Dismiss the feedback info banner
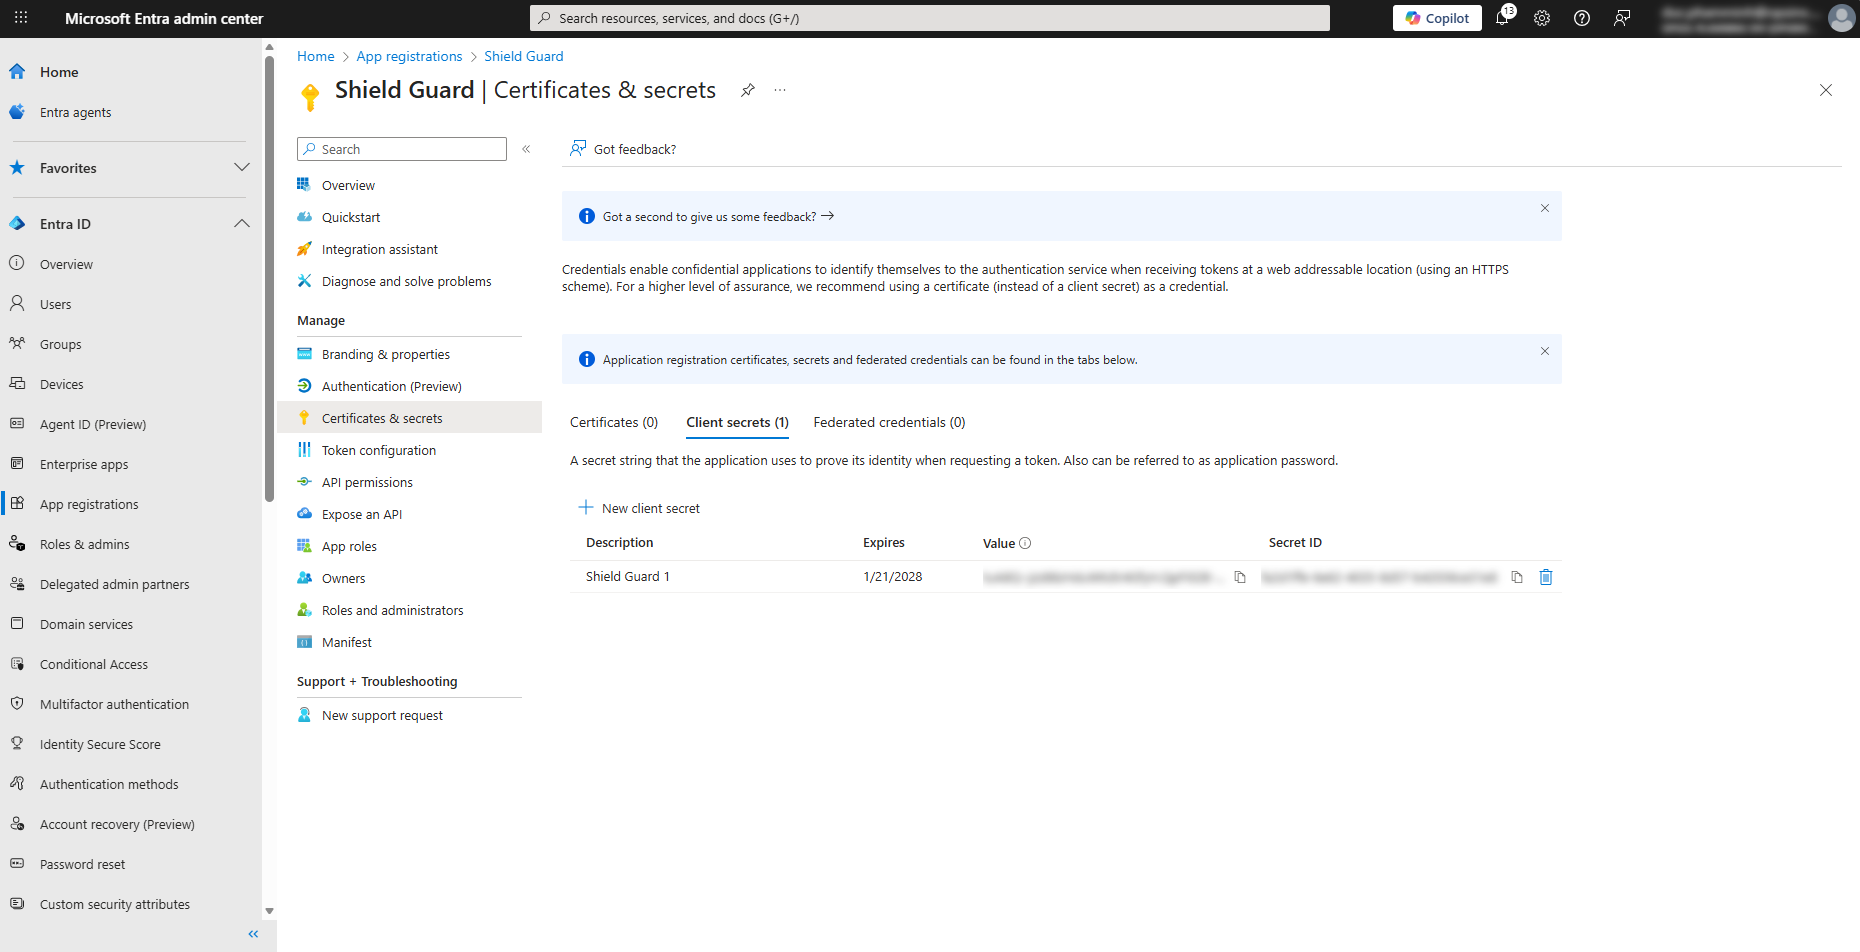 [1545, 208]
